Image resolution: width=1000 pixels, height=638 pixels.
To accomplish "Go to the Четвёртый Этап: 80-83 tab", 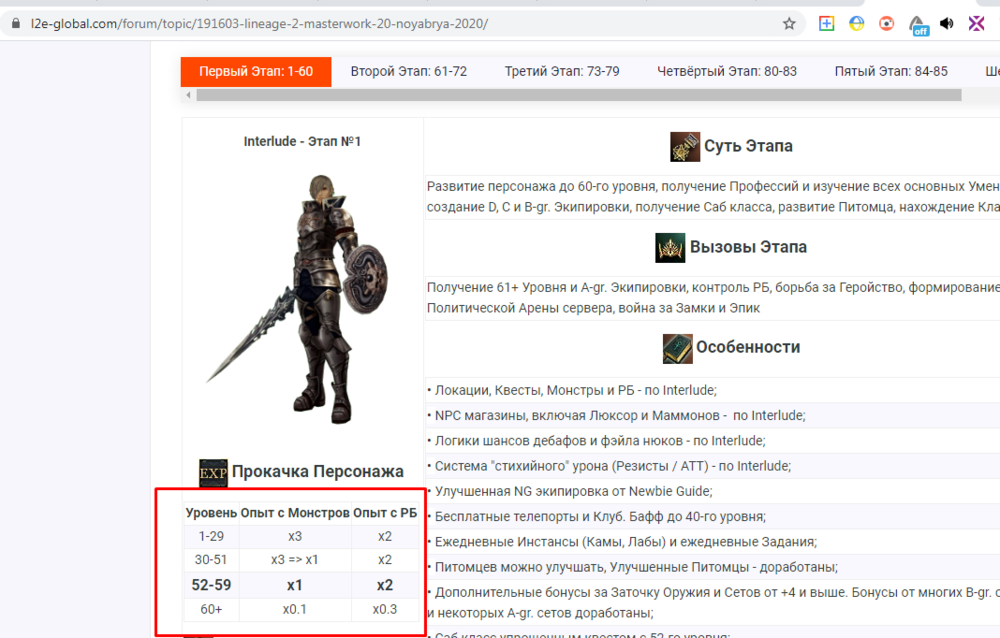I will 727,71.
